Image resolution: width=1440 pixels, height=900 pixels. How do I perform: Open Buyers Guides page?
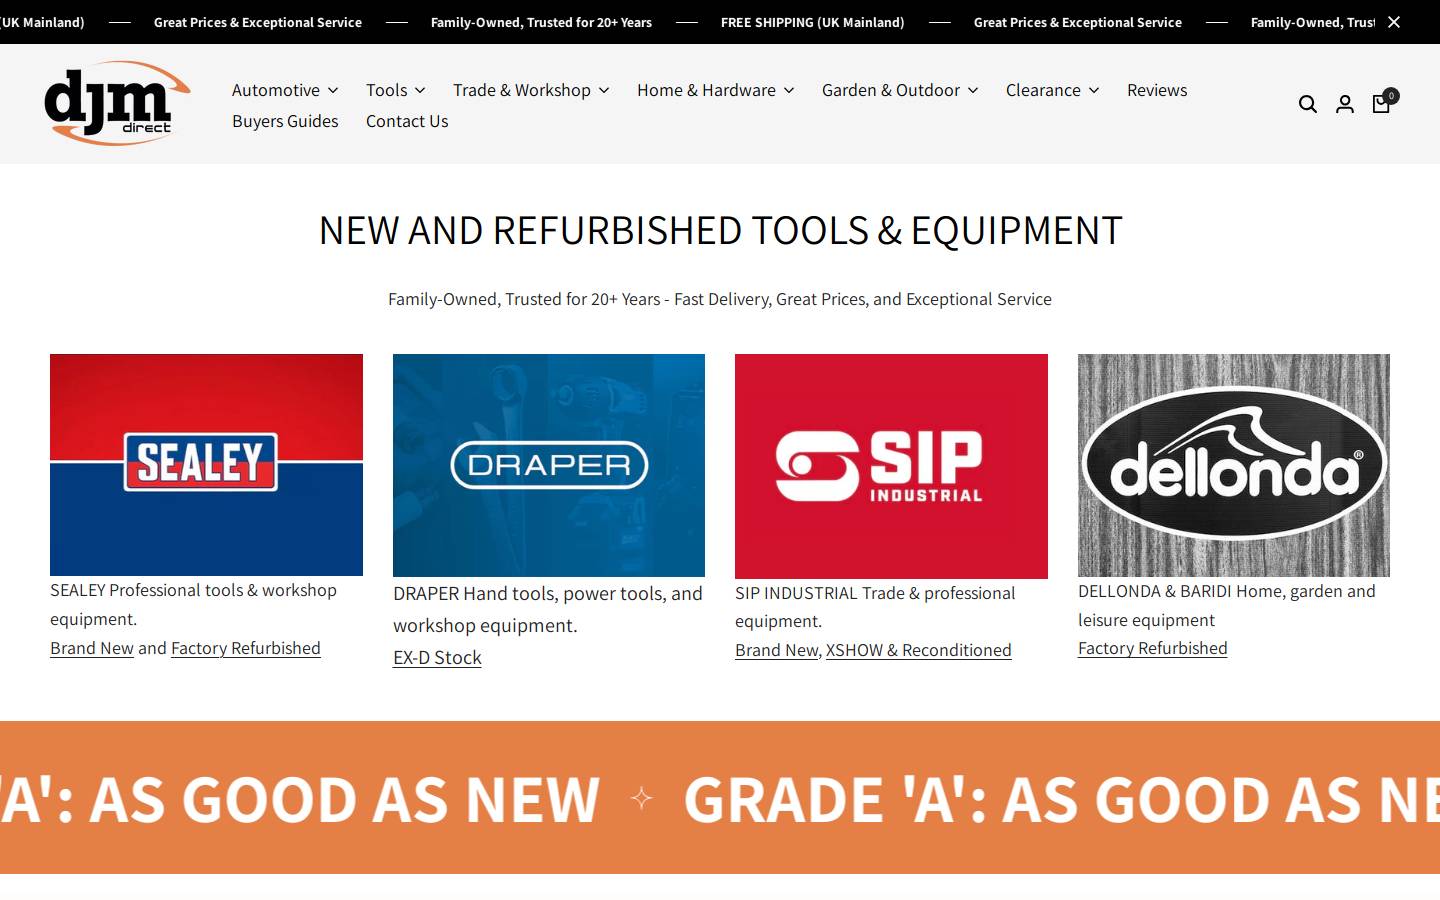(x=285, y=121)
